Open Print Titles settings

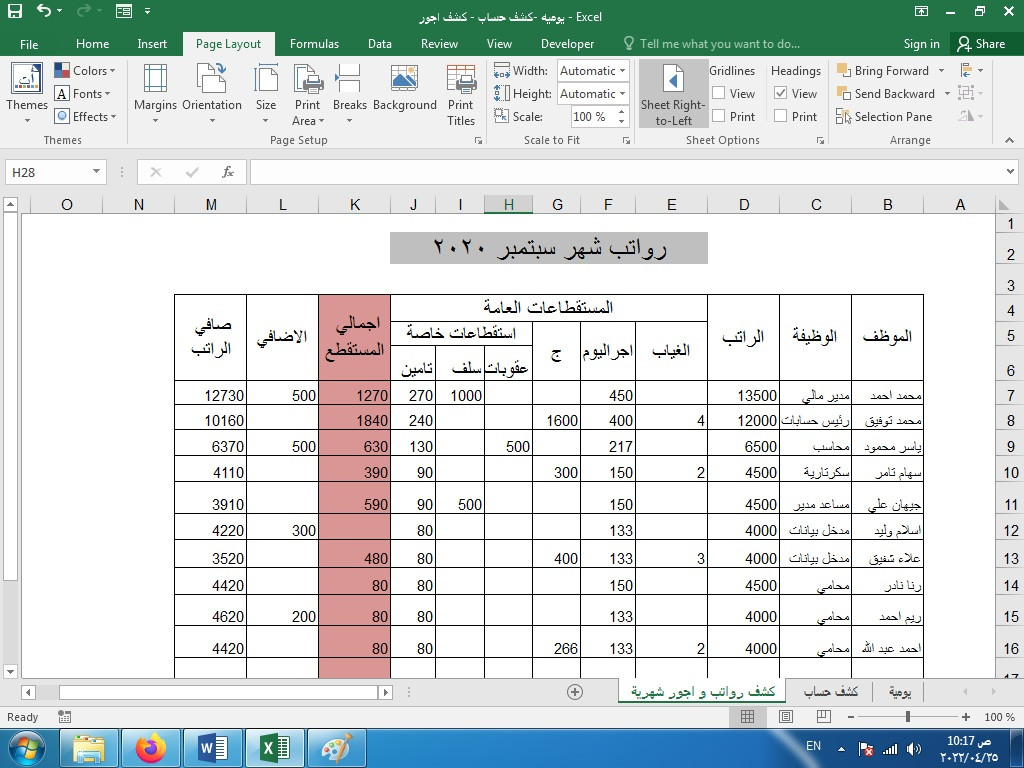click(461, 93)
